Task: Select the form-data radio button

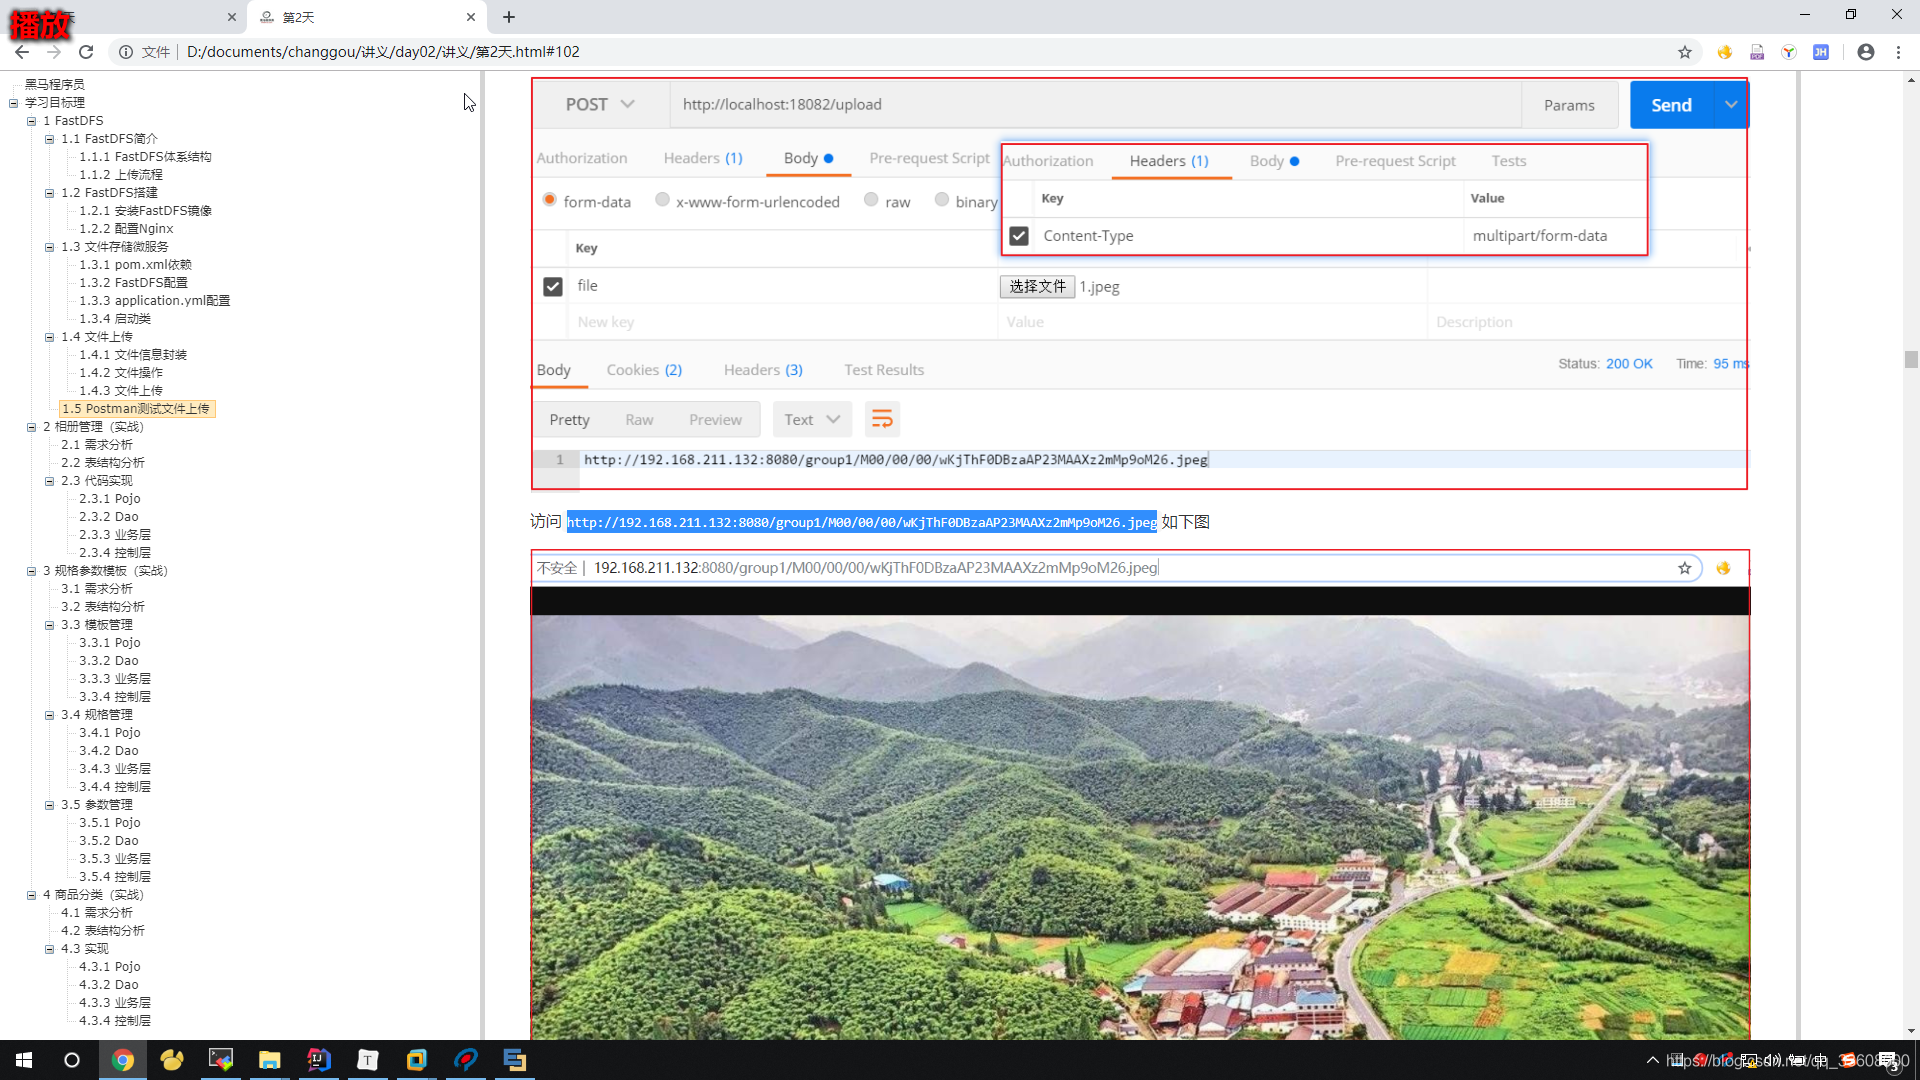Action: pyautogui.click(x=550, y=200)
